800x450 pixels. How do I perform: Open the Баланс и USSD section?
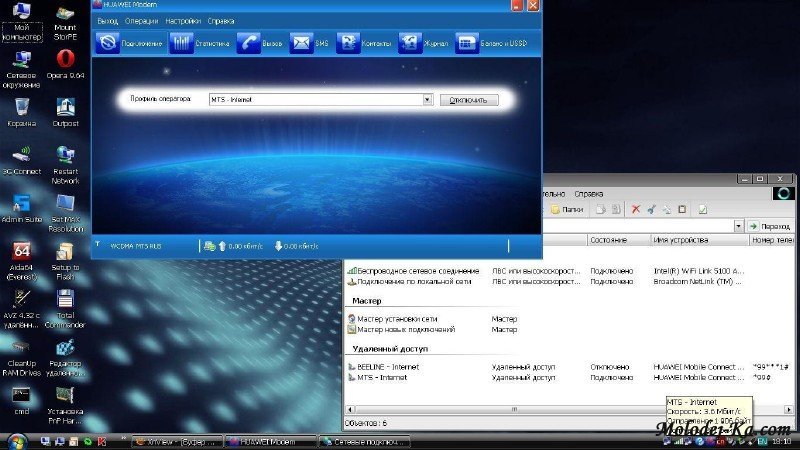[x=491, y=44]
